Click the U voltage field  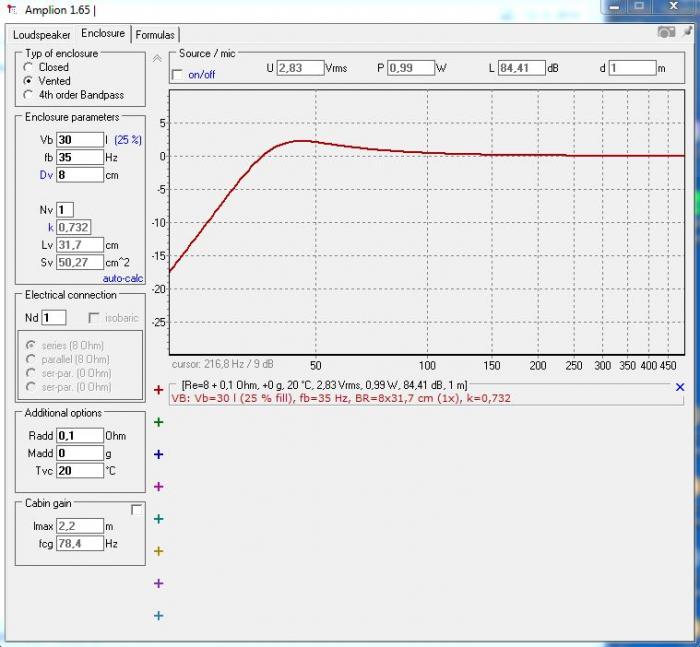pyautogui.click(x=300, y=68)
